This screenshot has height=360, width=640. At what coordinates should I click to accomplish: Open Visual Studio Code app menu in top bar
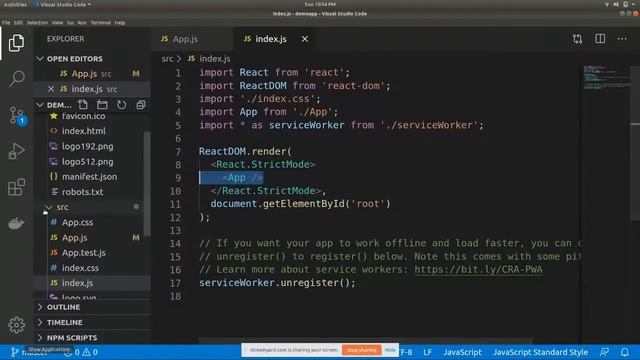63,4
